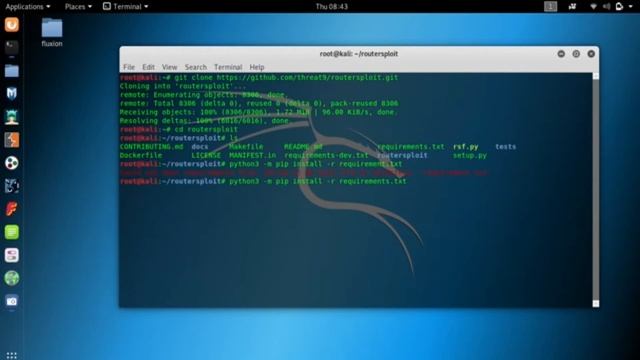Open the Places menu
640x360 pixels.
[78, 7]
